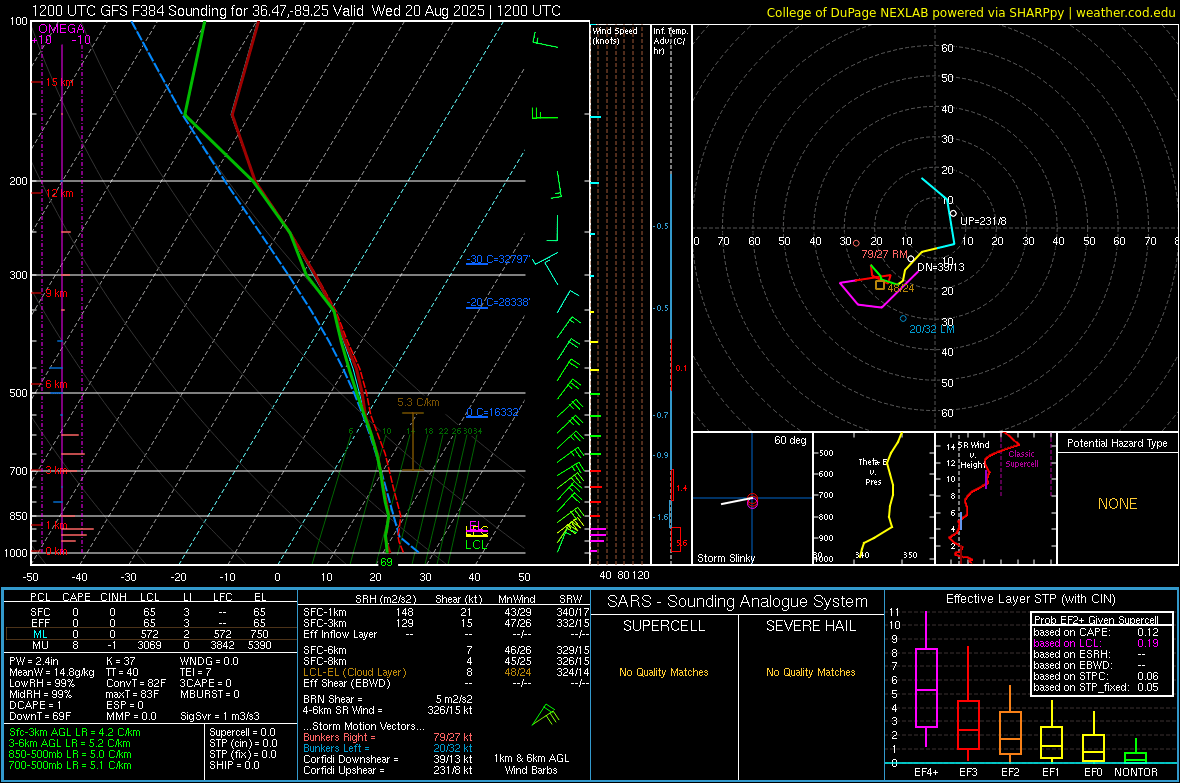Click the LCL-EL (Cloud Layer) row label

pos(354,672)
